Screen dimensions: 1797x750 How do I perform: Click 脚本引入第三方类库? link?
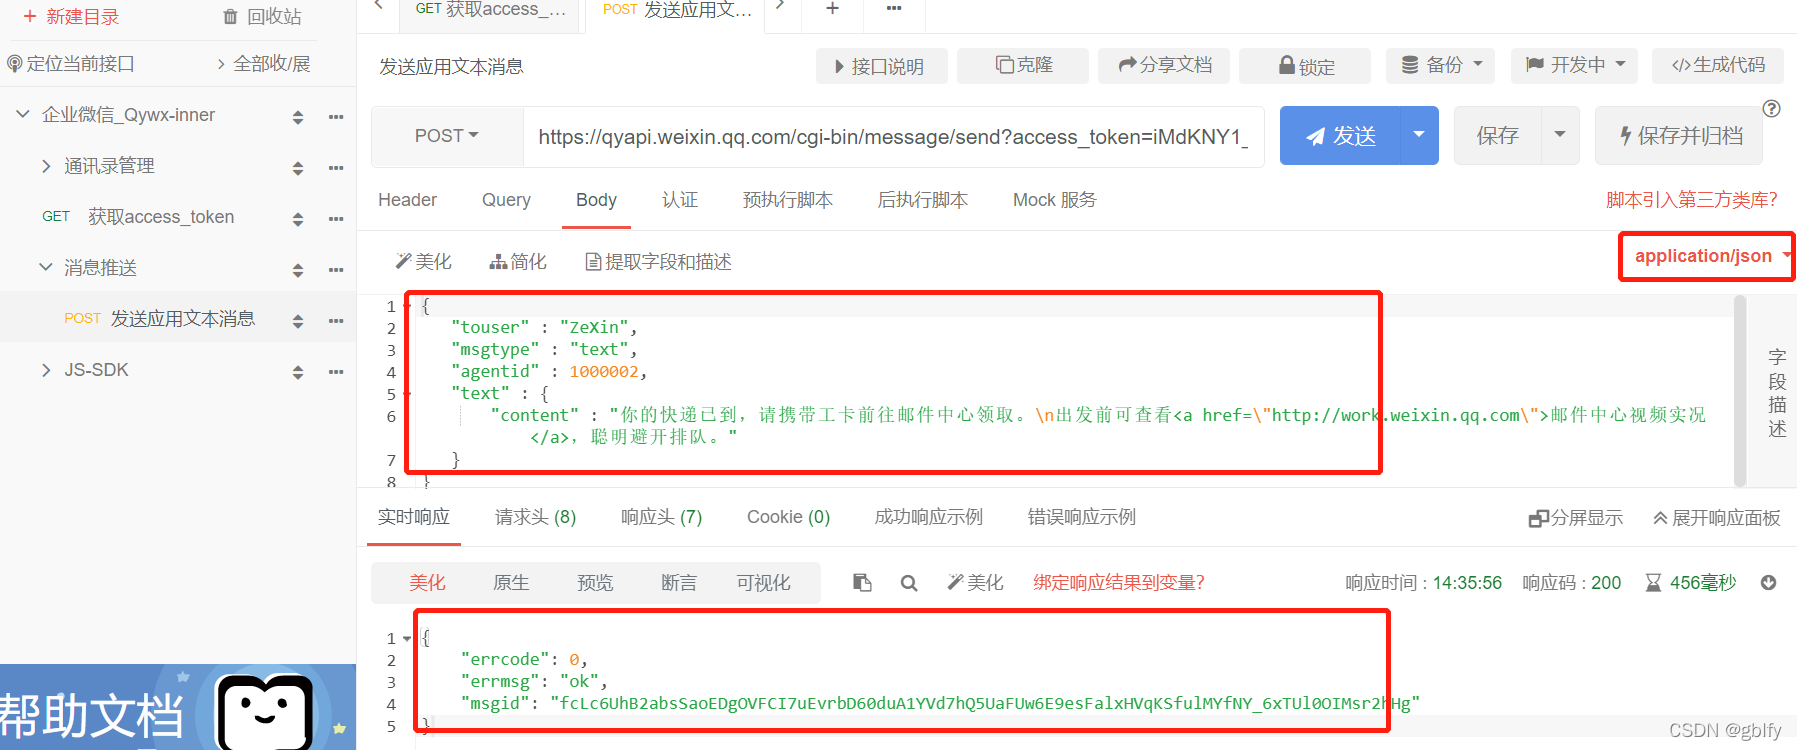tap(1692, 200)
